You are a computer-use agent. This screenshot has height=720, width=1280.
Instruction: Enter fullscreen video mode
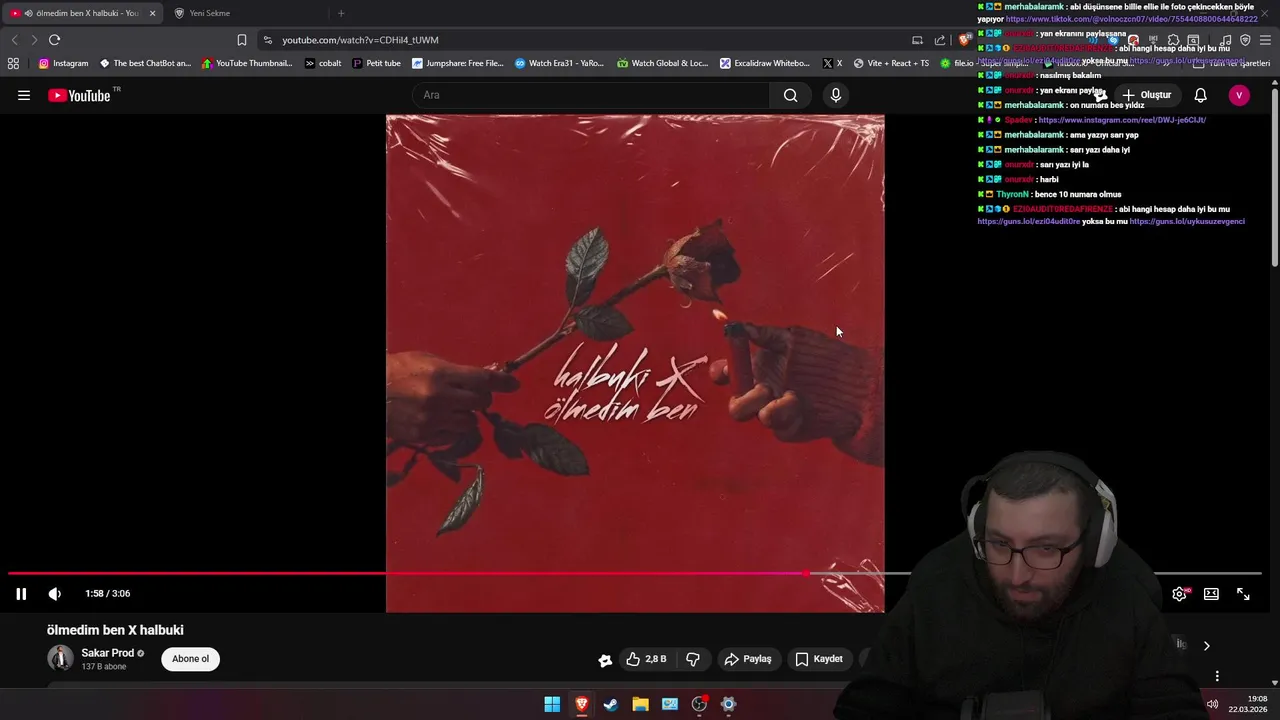1243,594
